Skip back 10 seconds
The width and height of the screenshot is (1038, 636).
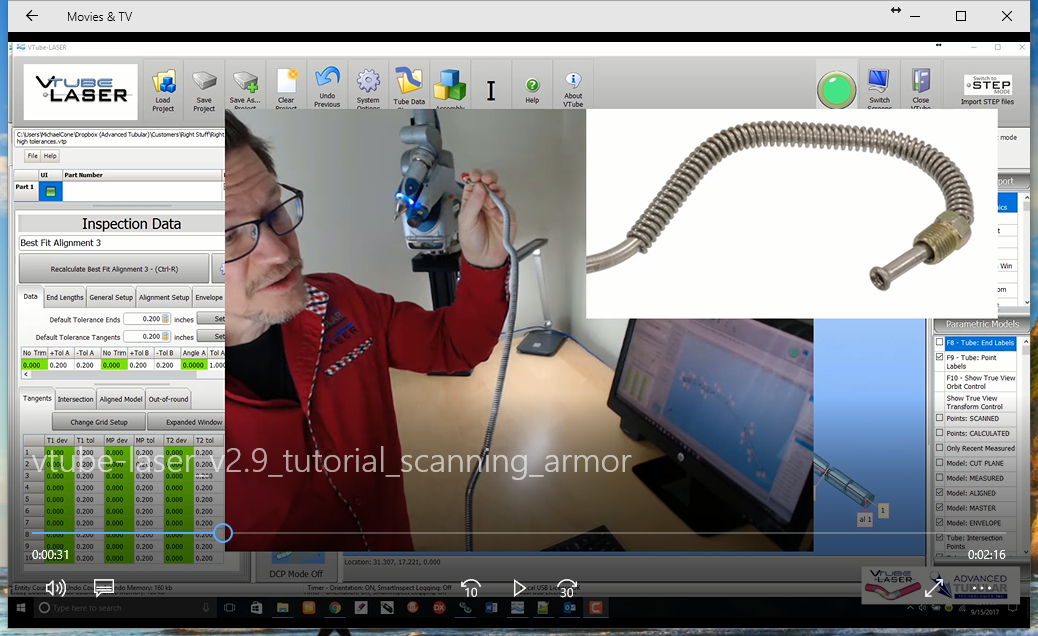[471, 588]
